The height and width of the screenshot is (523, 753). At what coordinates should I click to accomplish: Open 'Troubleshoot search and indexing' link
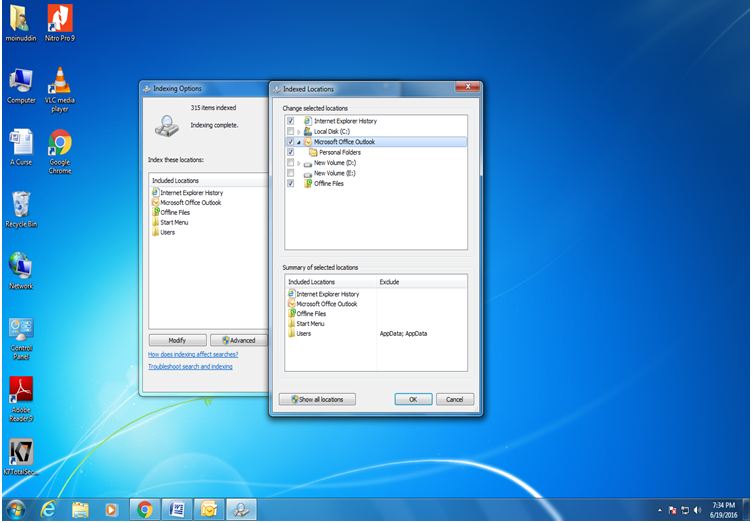pos(190,366)
